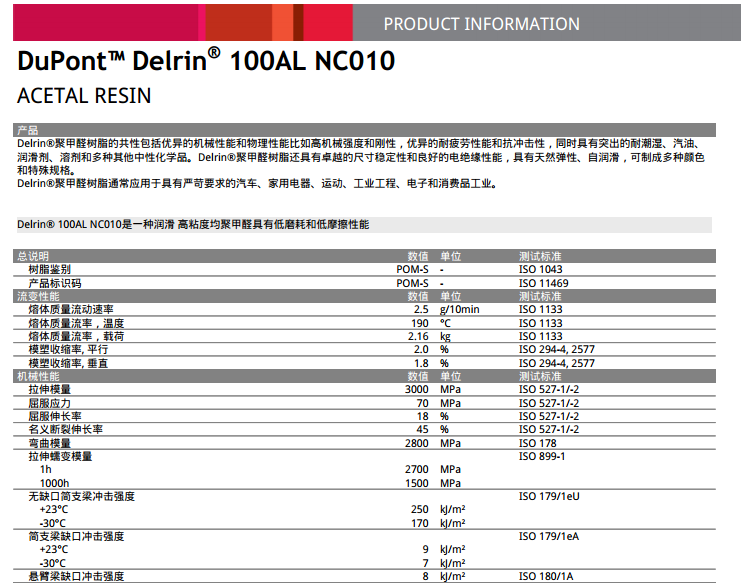Click the ISO 1043 test standard

pyautogui.click(x=541, y=269)
